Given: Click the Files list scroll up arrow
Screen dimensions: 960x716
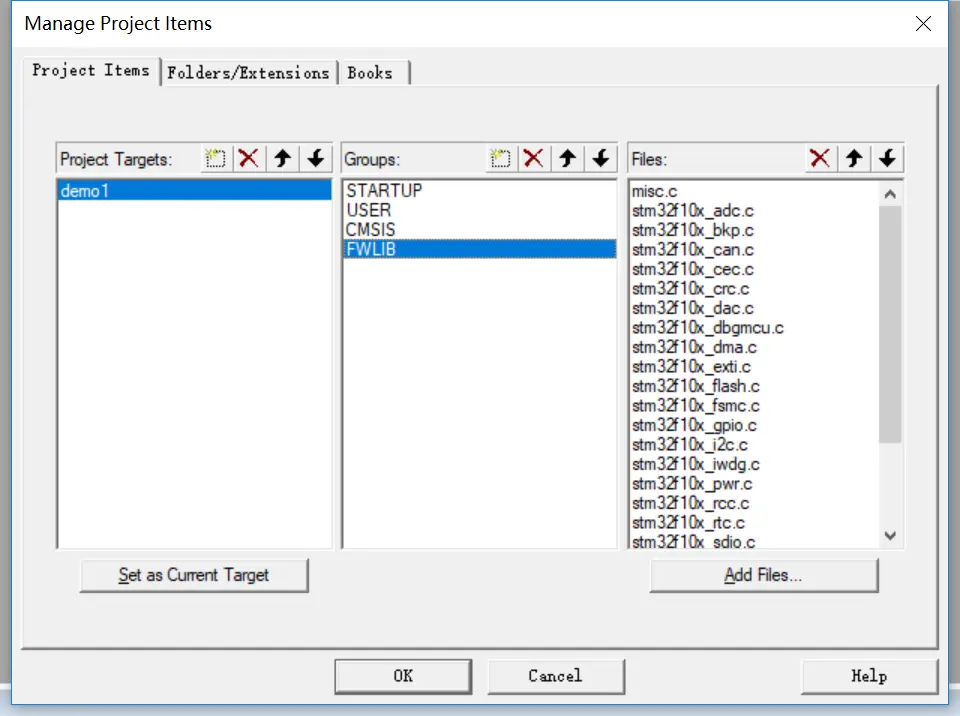Looking at the screenshot, I should coord(890,194).
